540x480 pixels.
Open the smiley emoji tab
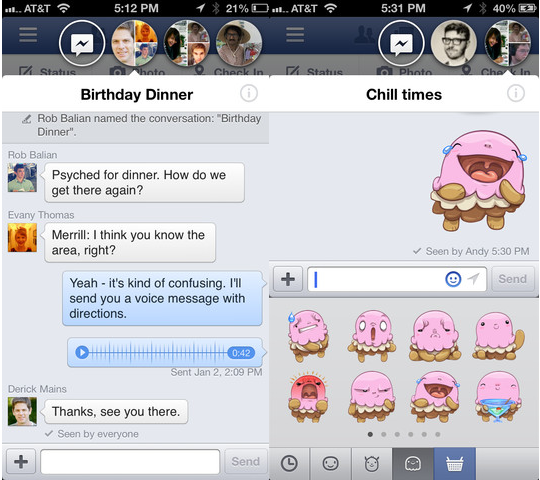click(x=330, y=463)
